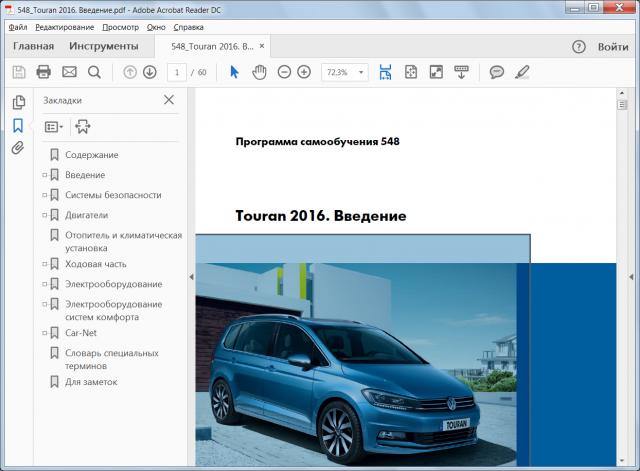Zoom in with plus icon
The width and height of the screenshot is (640, 471).
coord(304,72)
